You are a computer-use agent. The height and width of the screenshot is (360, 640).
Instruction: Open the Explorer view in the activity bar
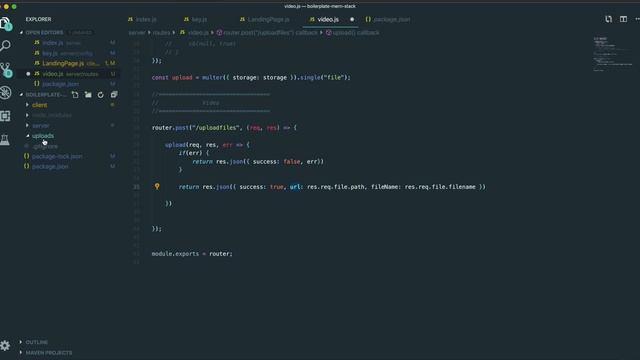[x=6, y=24]
